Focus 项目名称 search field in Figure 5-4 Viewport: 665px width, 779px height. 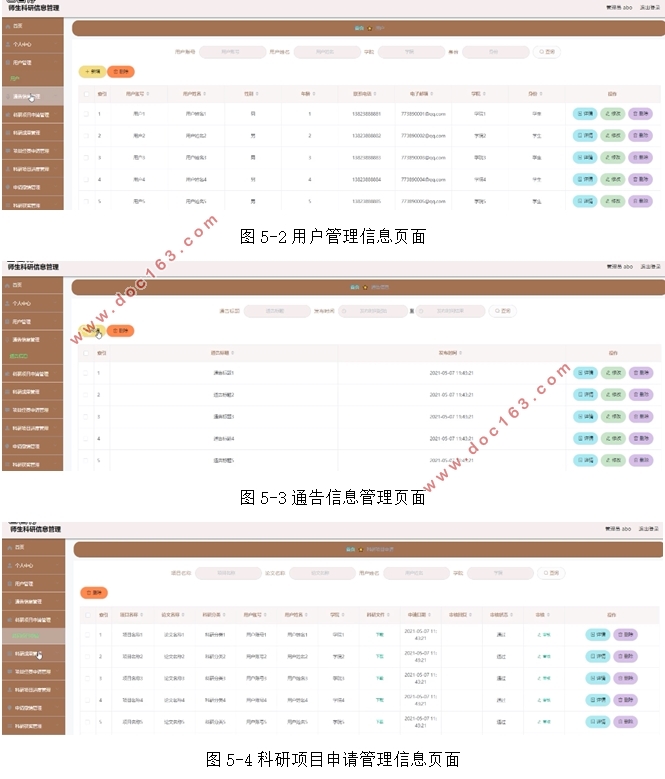228,573
